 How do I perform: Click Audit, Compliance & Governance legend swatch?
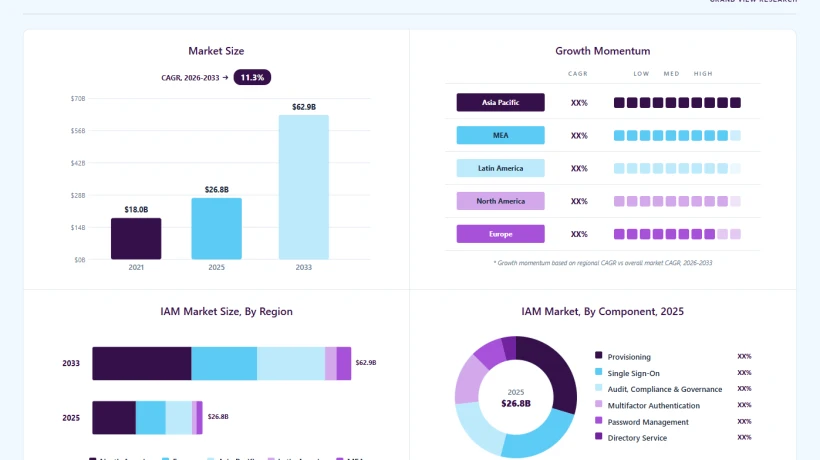click(598, 388)
